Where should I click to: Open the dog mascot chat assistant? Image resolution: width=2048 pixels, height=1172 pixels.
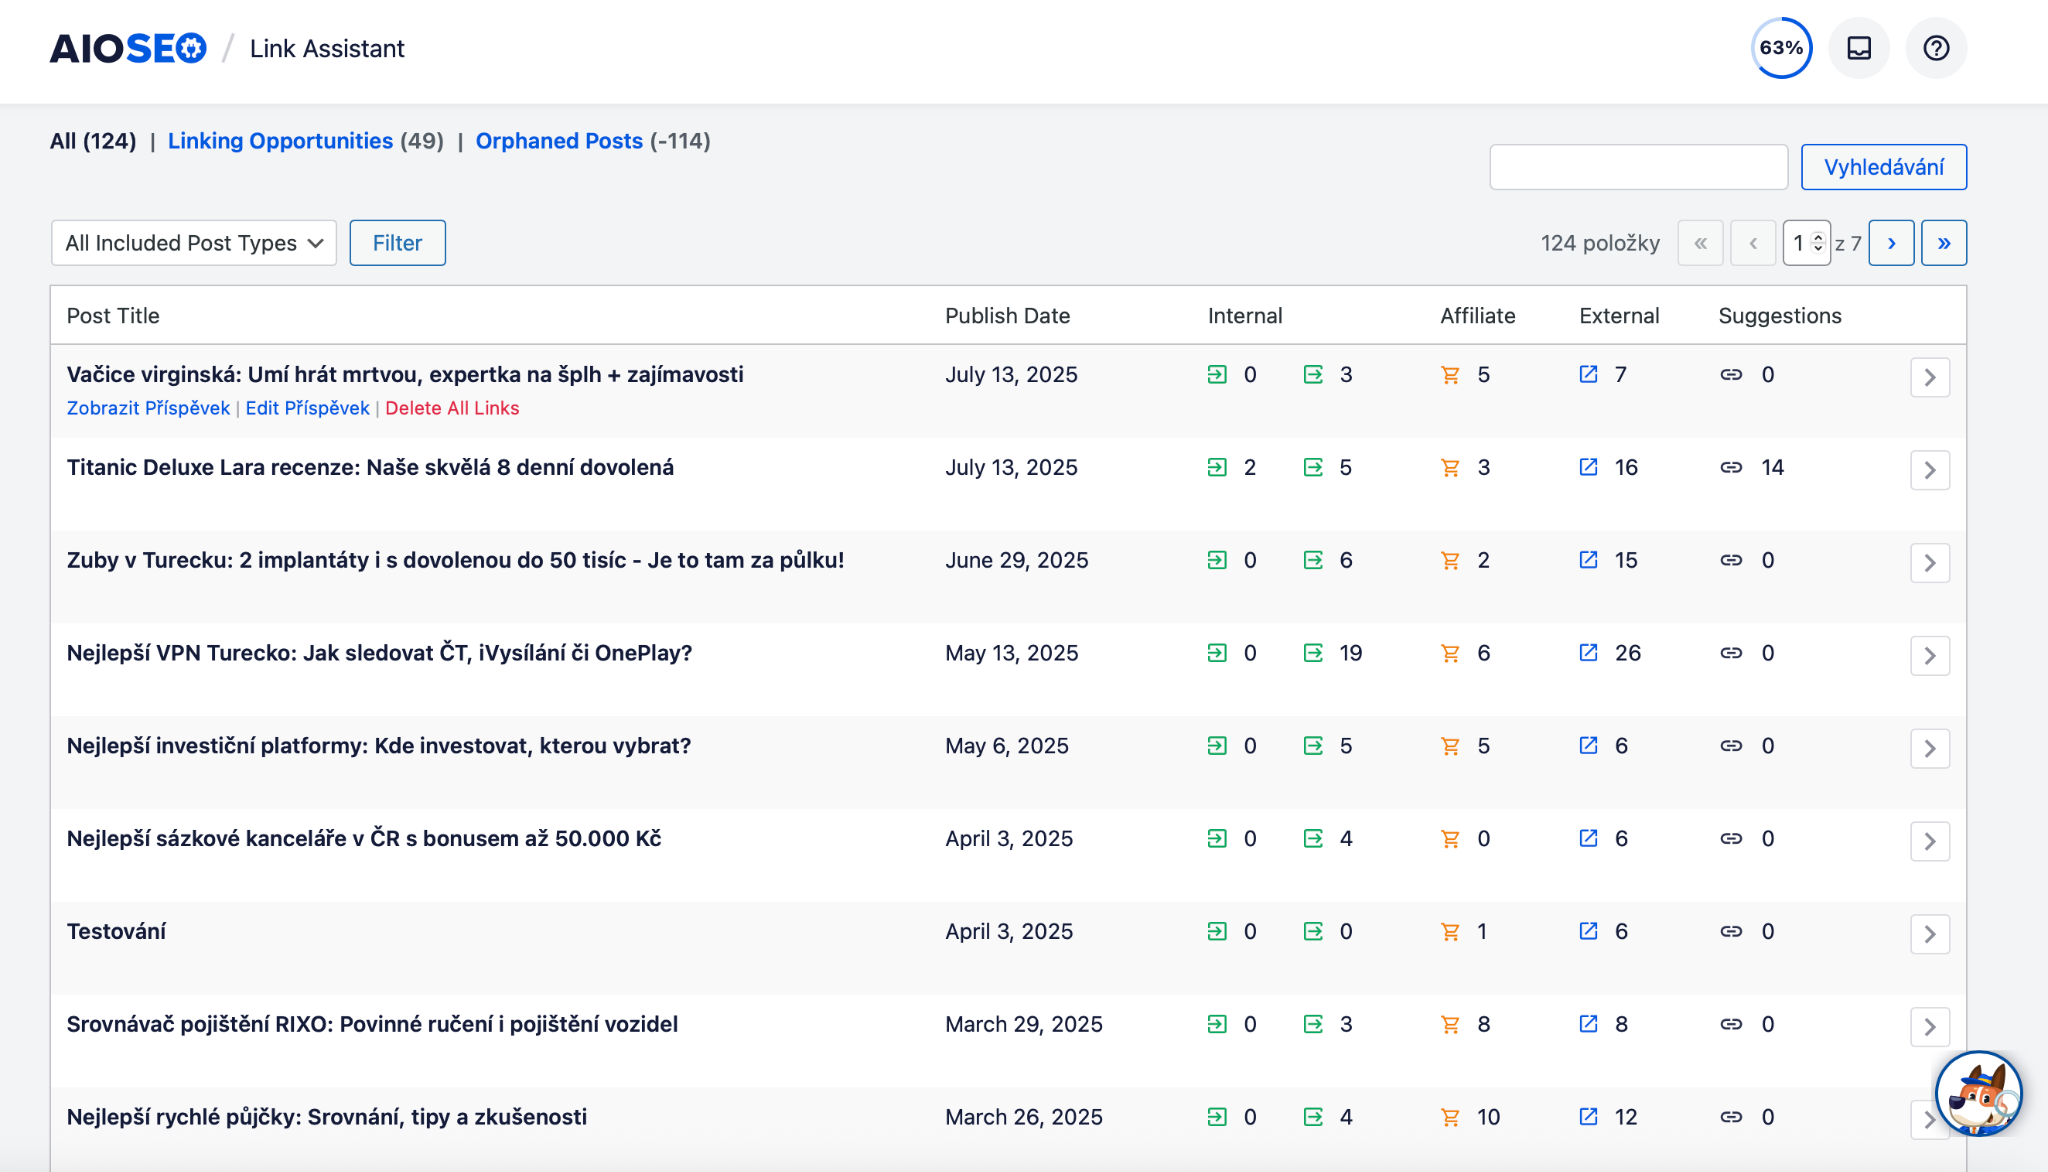point(1978,1093)
